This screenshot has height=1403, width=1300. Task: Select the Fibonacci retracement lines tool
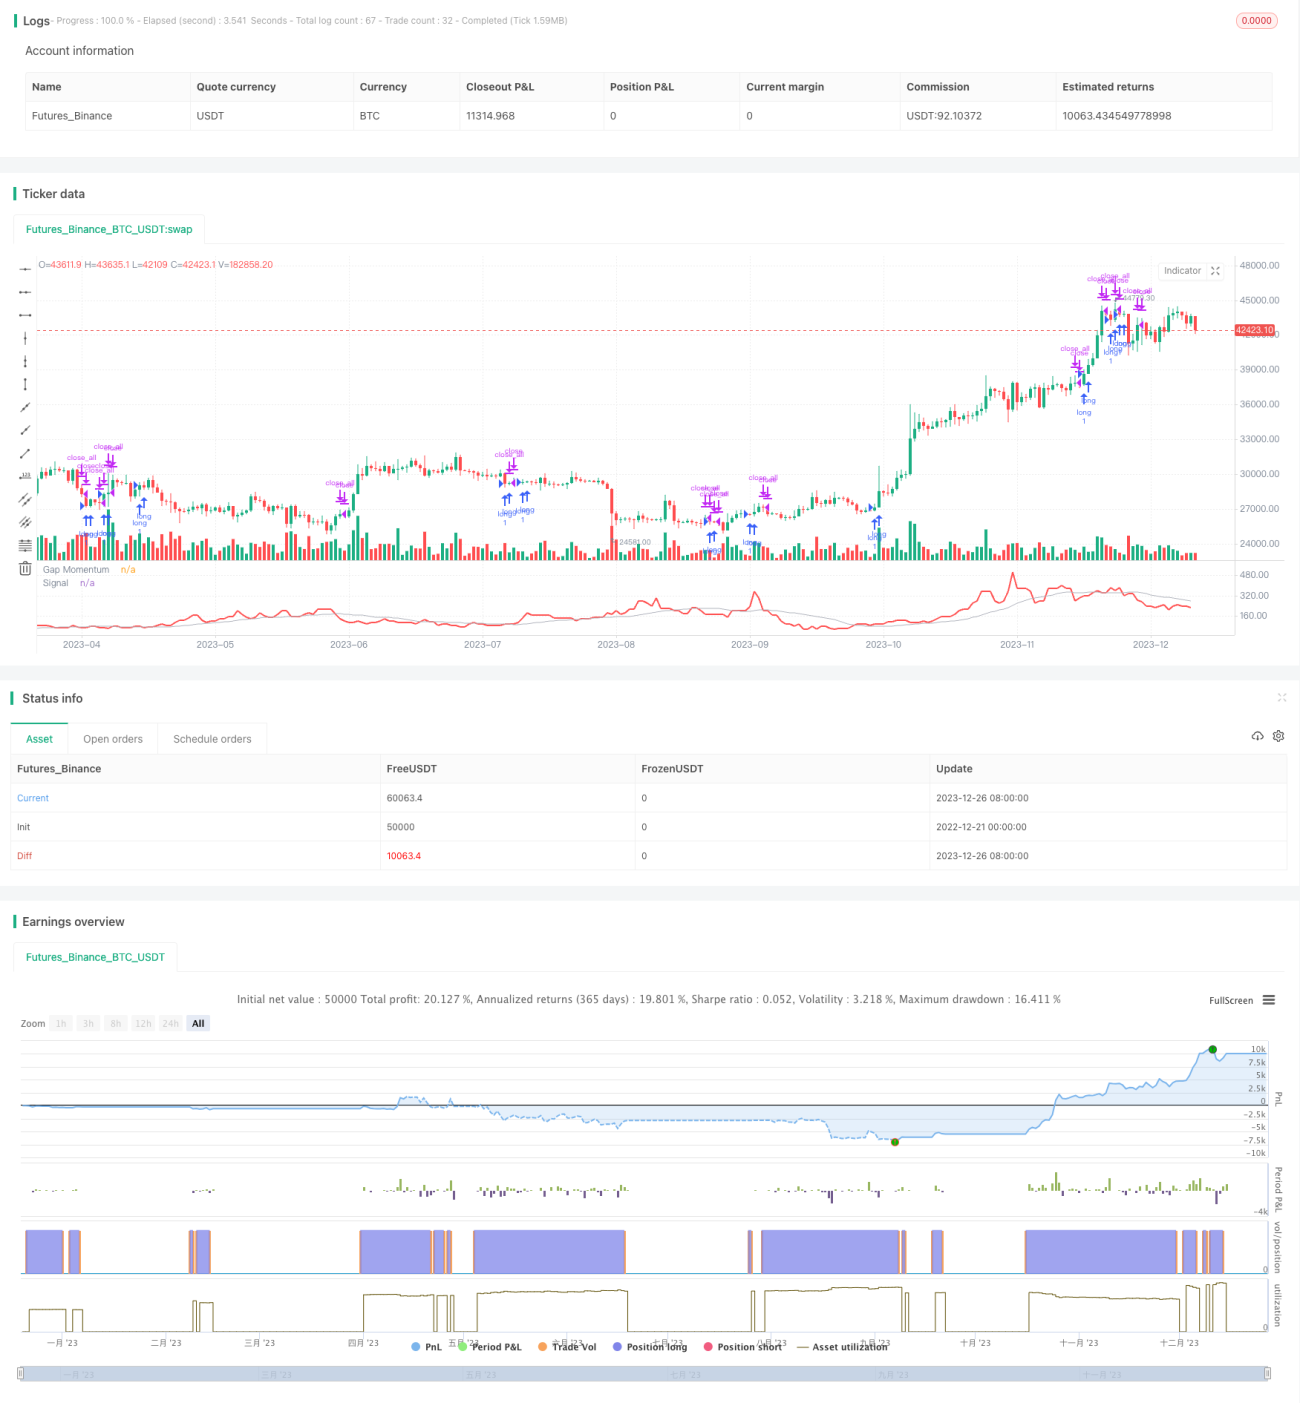25,545
